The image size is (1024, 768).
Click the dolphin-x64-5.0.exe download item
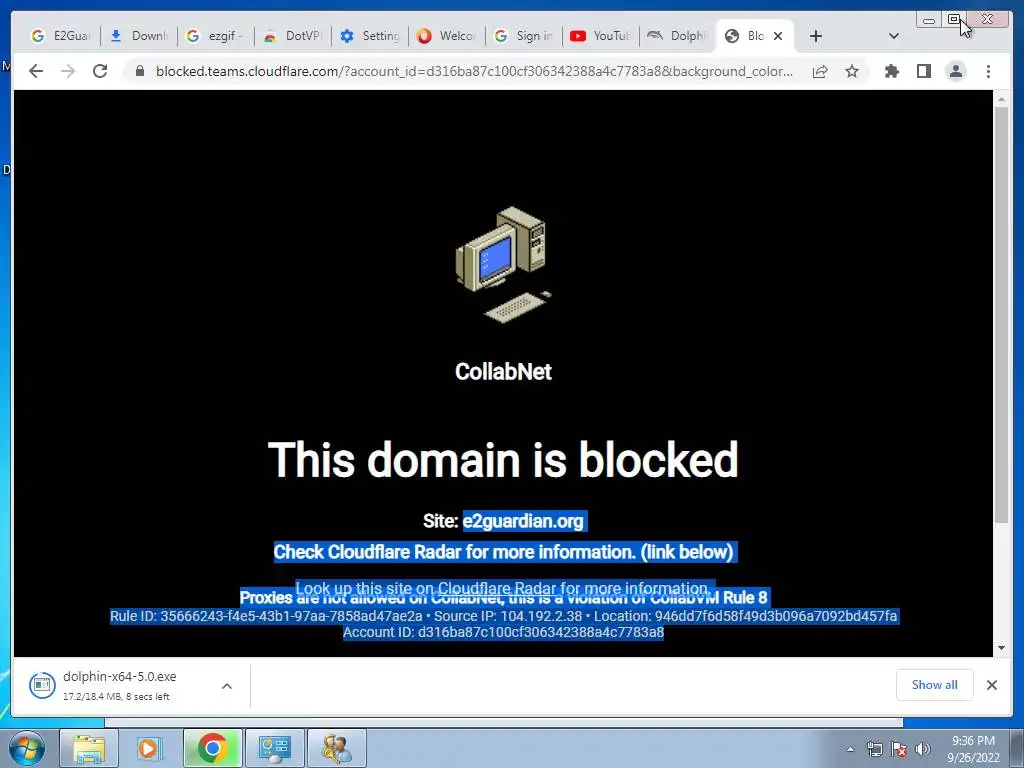tap(118, 685)
